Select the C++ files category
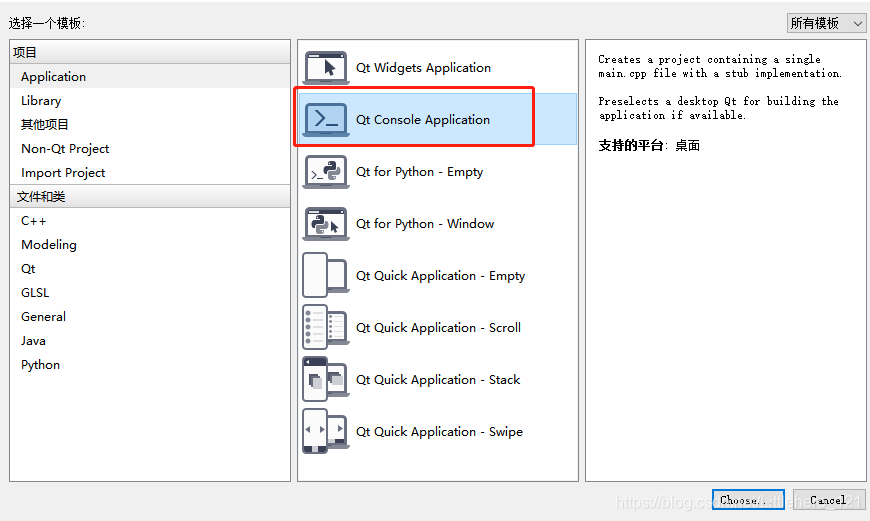Screen dimensions: 870x521 tap(150, 221)
